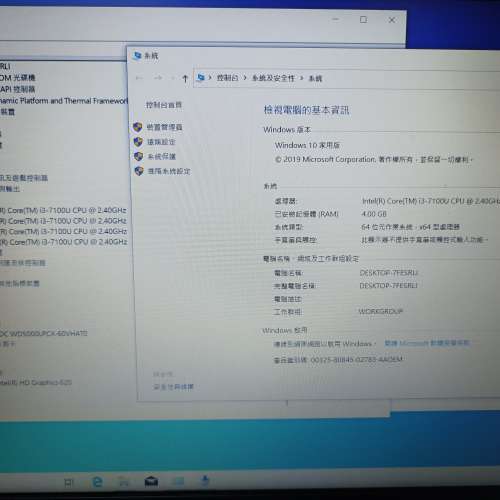Open Task View from the taskbar
The height and width of the screenshot is (500, 500).
coord(68,482)
